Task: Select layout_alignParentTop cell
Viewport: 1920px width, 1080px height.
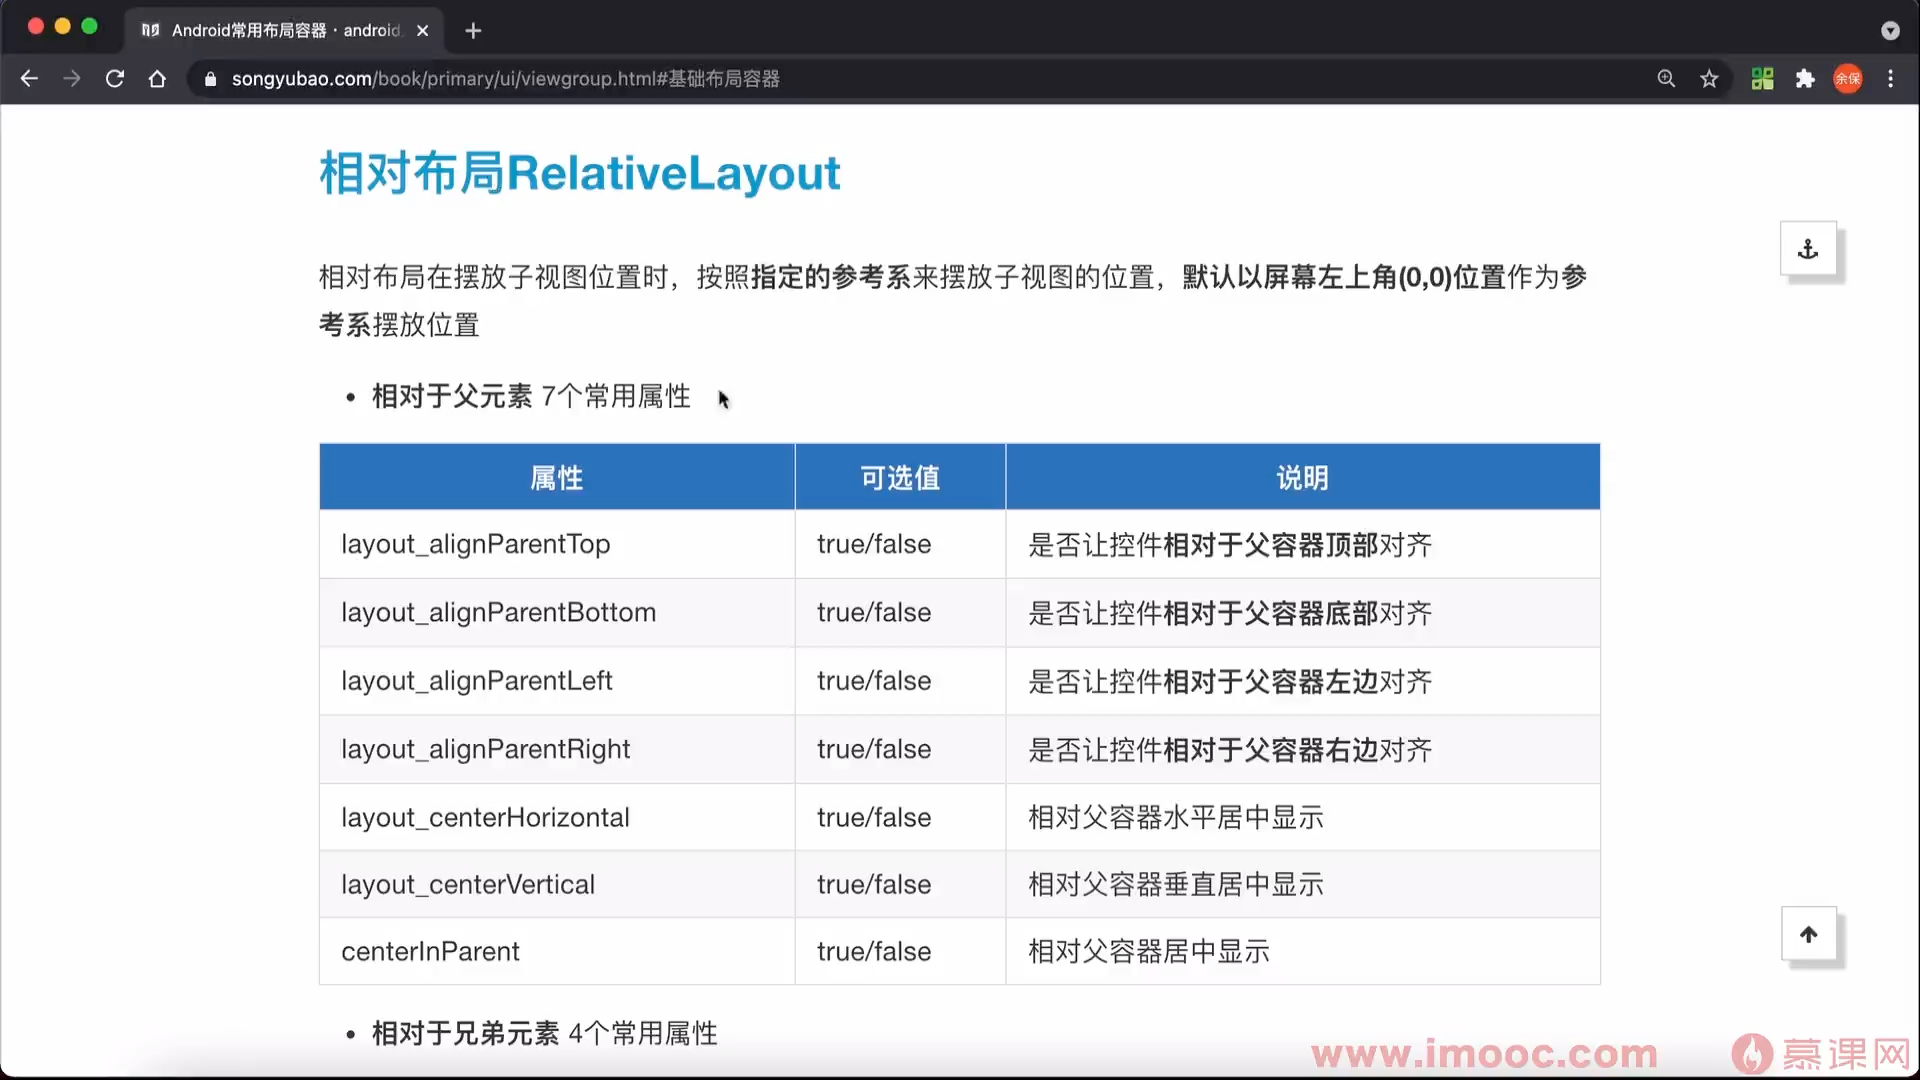Action: [557, 544]
